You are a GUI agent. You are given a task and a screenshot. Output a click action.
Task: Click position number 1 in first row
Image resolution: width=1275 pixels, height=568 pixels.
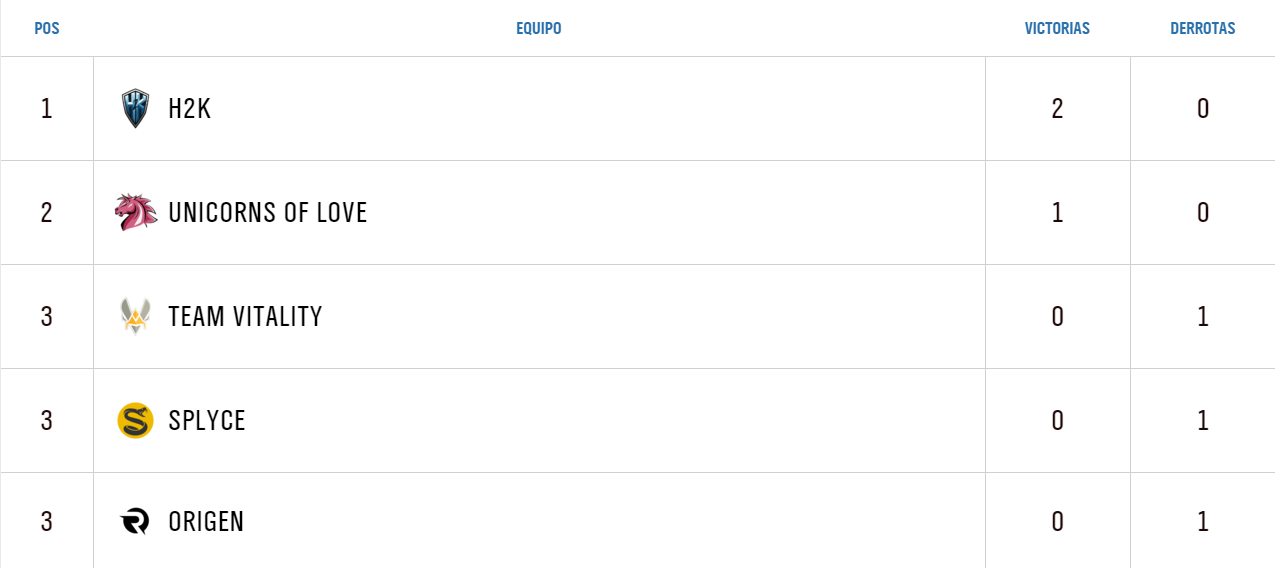point(47,108)
